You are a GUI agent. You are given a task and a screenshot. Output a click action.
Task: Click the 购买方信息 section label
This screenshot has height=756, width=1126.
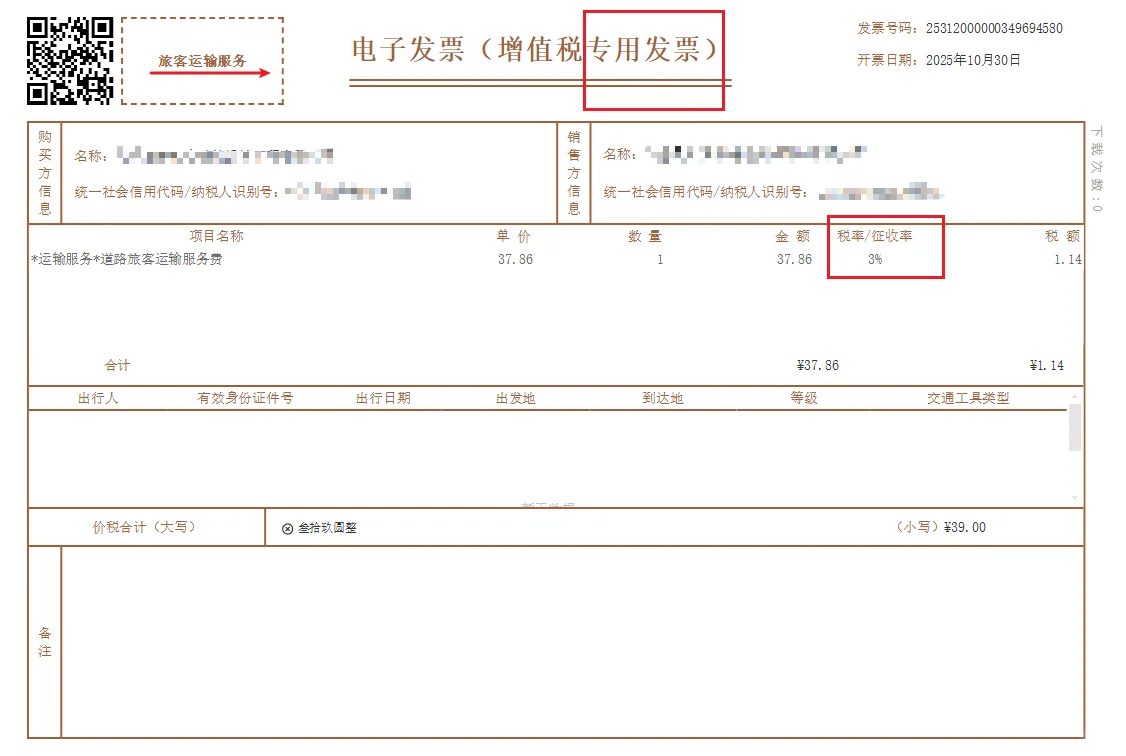[42, 168]
